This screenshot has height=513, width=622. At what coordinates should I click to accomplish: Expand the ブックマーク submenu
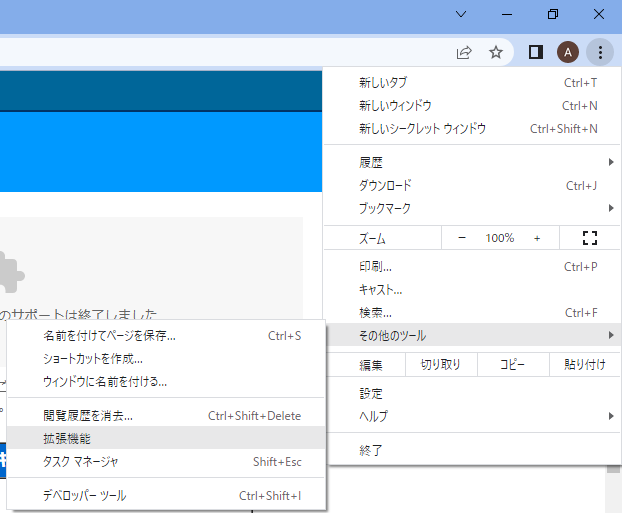[472, 208]
